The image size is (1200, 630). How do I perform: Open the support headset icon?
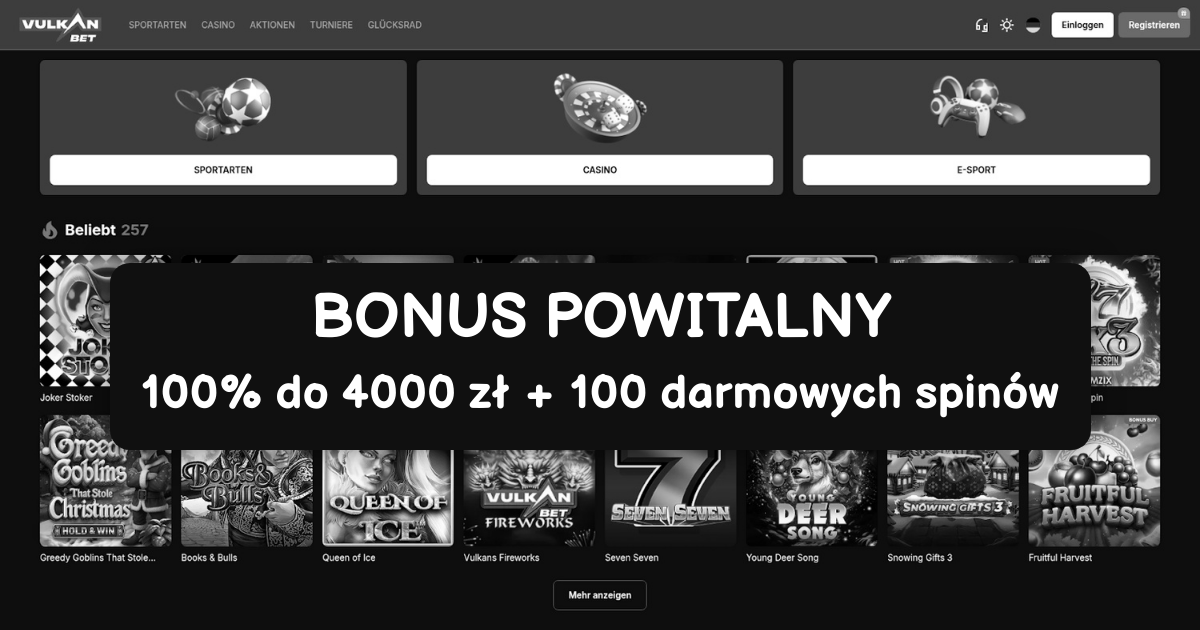[981, 25]
